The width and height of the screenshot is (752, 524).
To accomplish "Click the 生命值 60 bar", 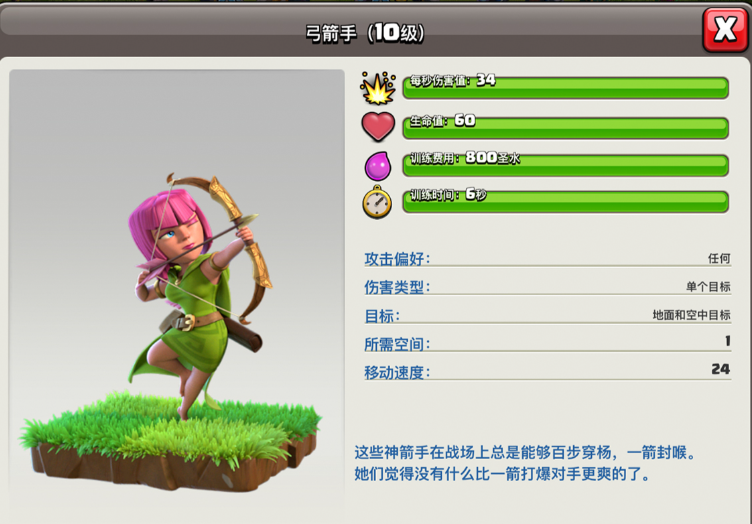I will 566,127.
